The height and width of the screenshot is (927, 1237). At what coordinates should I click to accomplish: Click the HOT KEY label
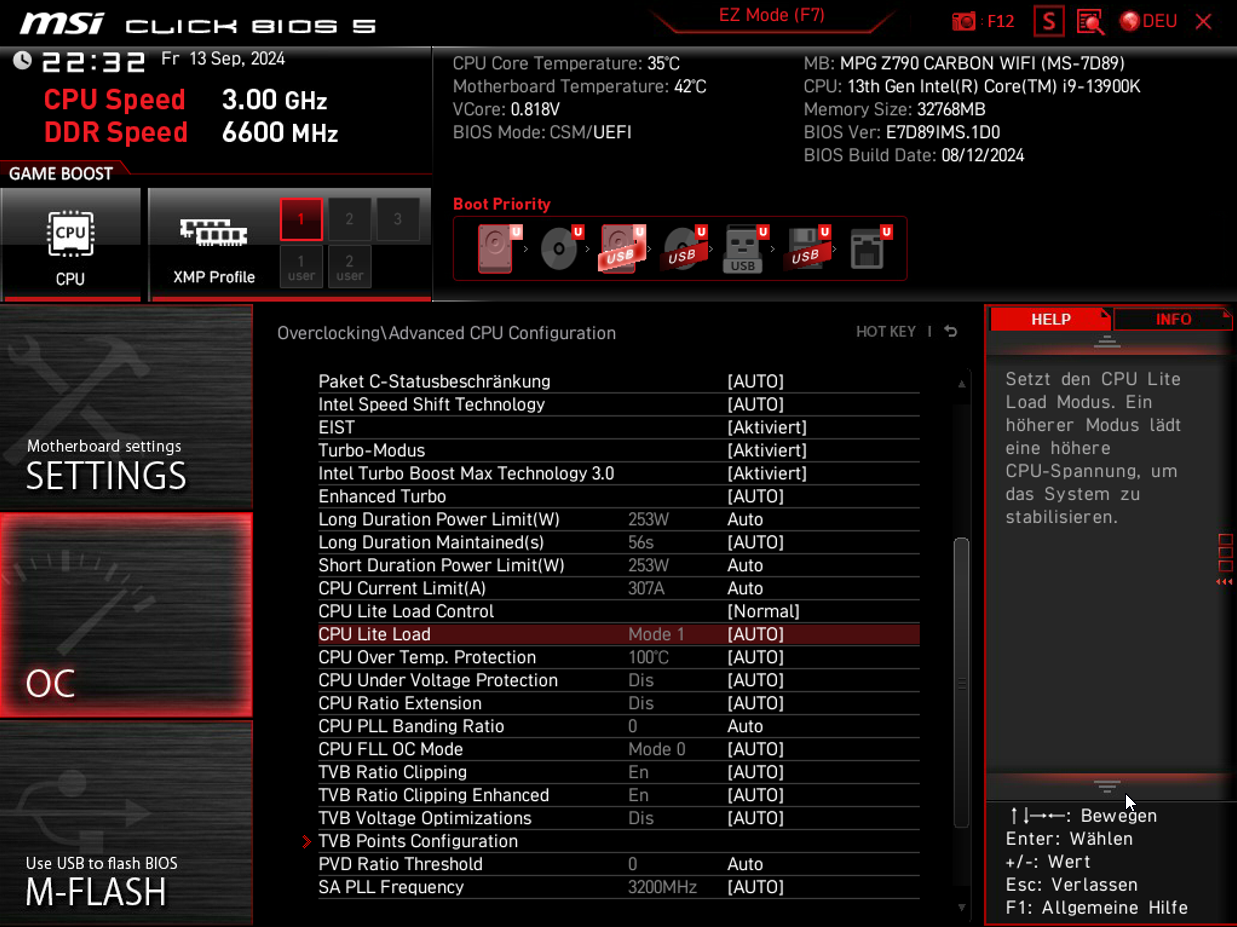pos(886,332)
